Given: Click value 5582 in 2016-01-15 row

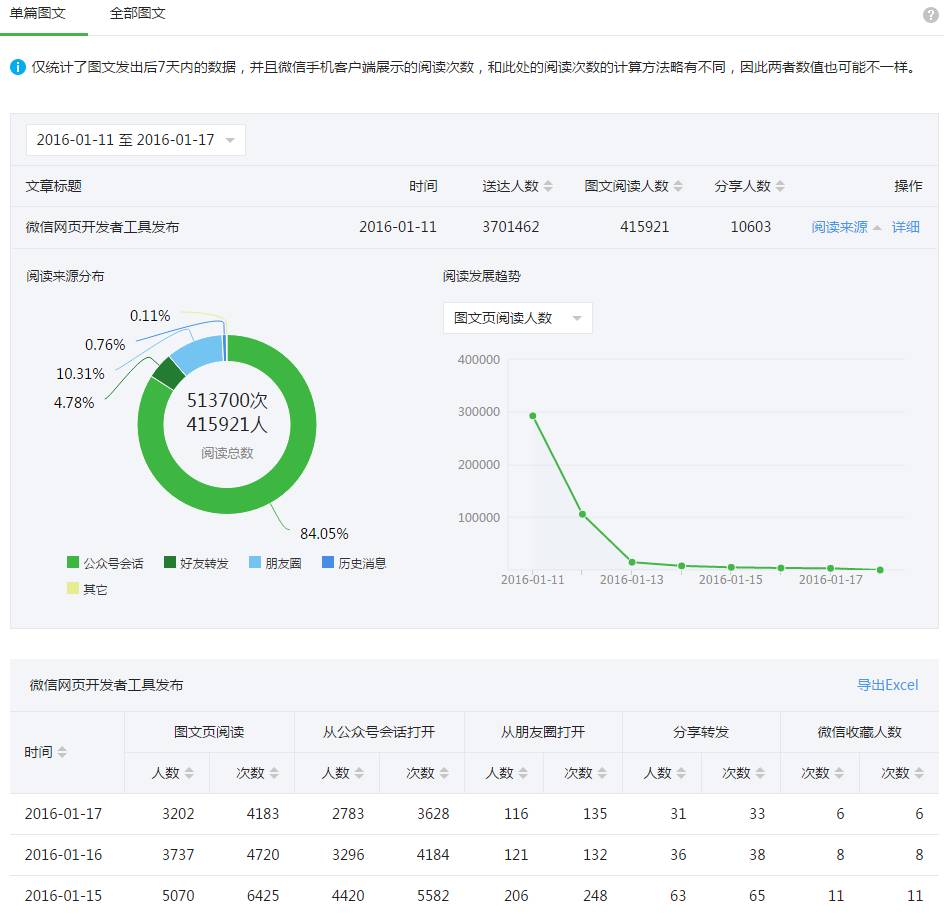Looking at the screenshot, I should coord(433,896).
